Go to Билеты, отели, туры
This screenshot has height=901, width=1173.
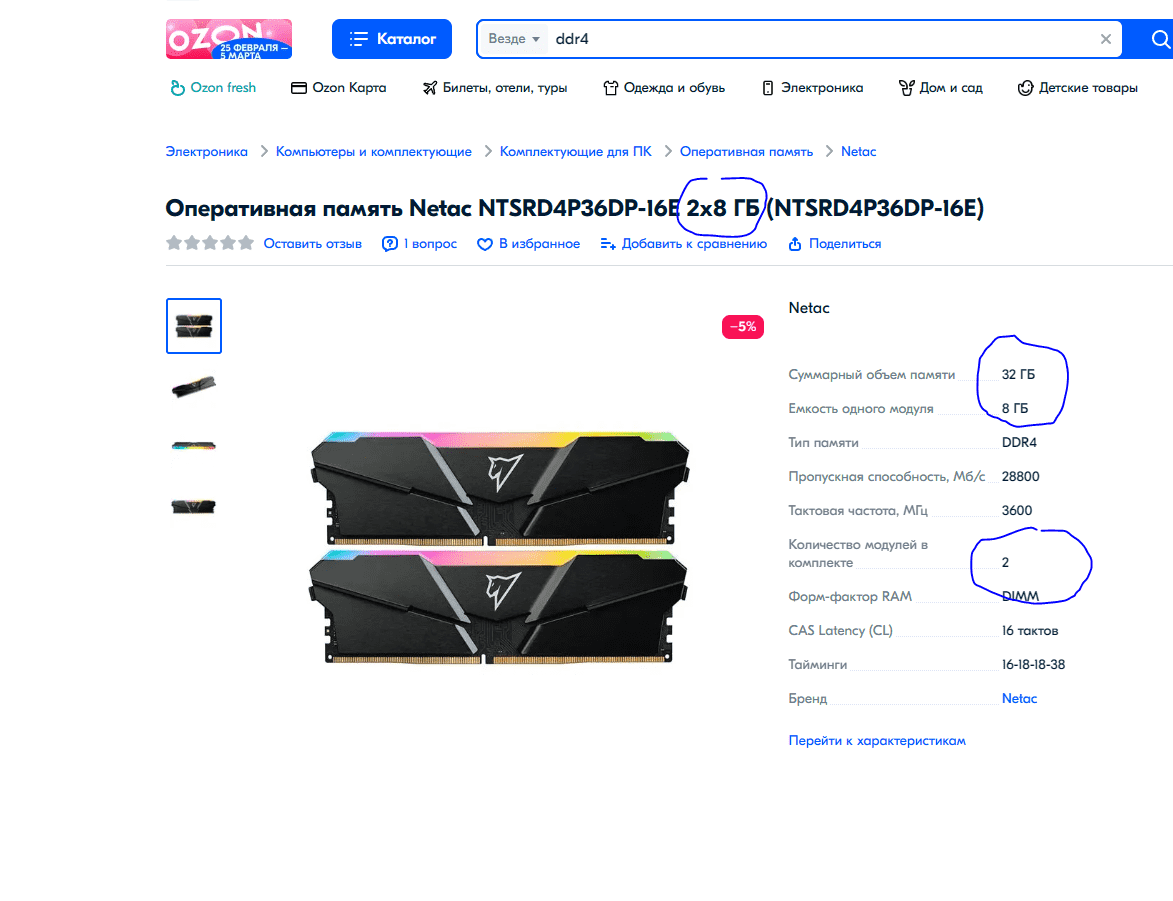coord(494,88)
